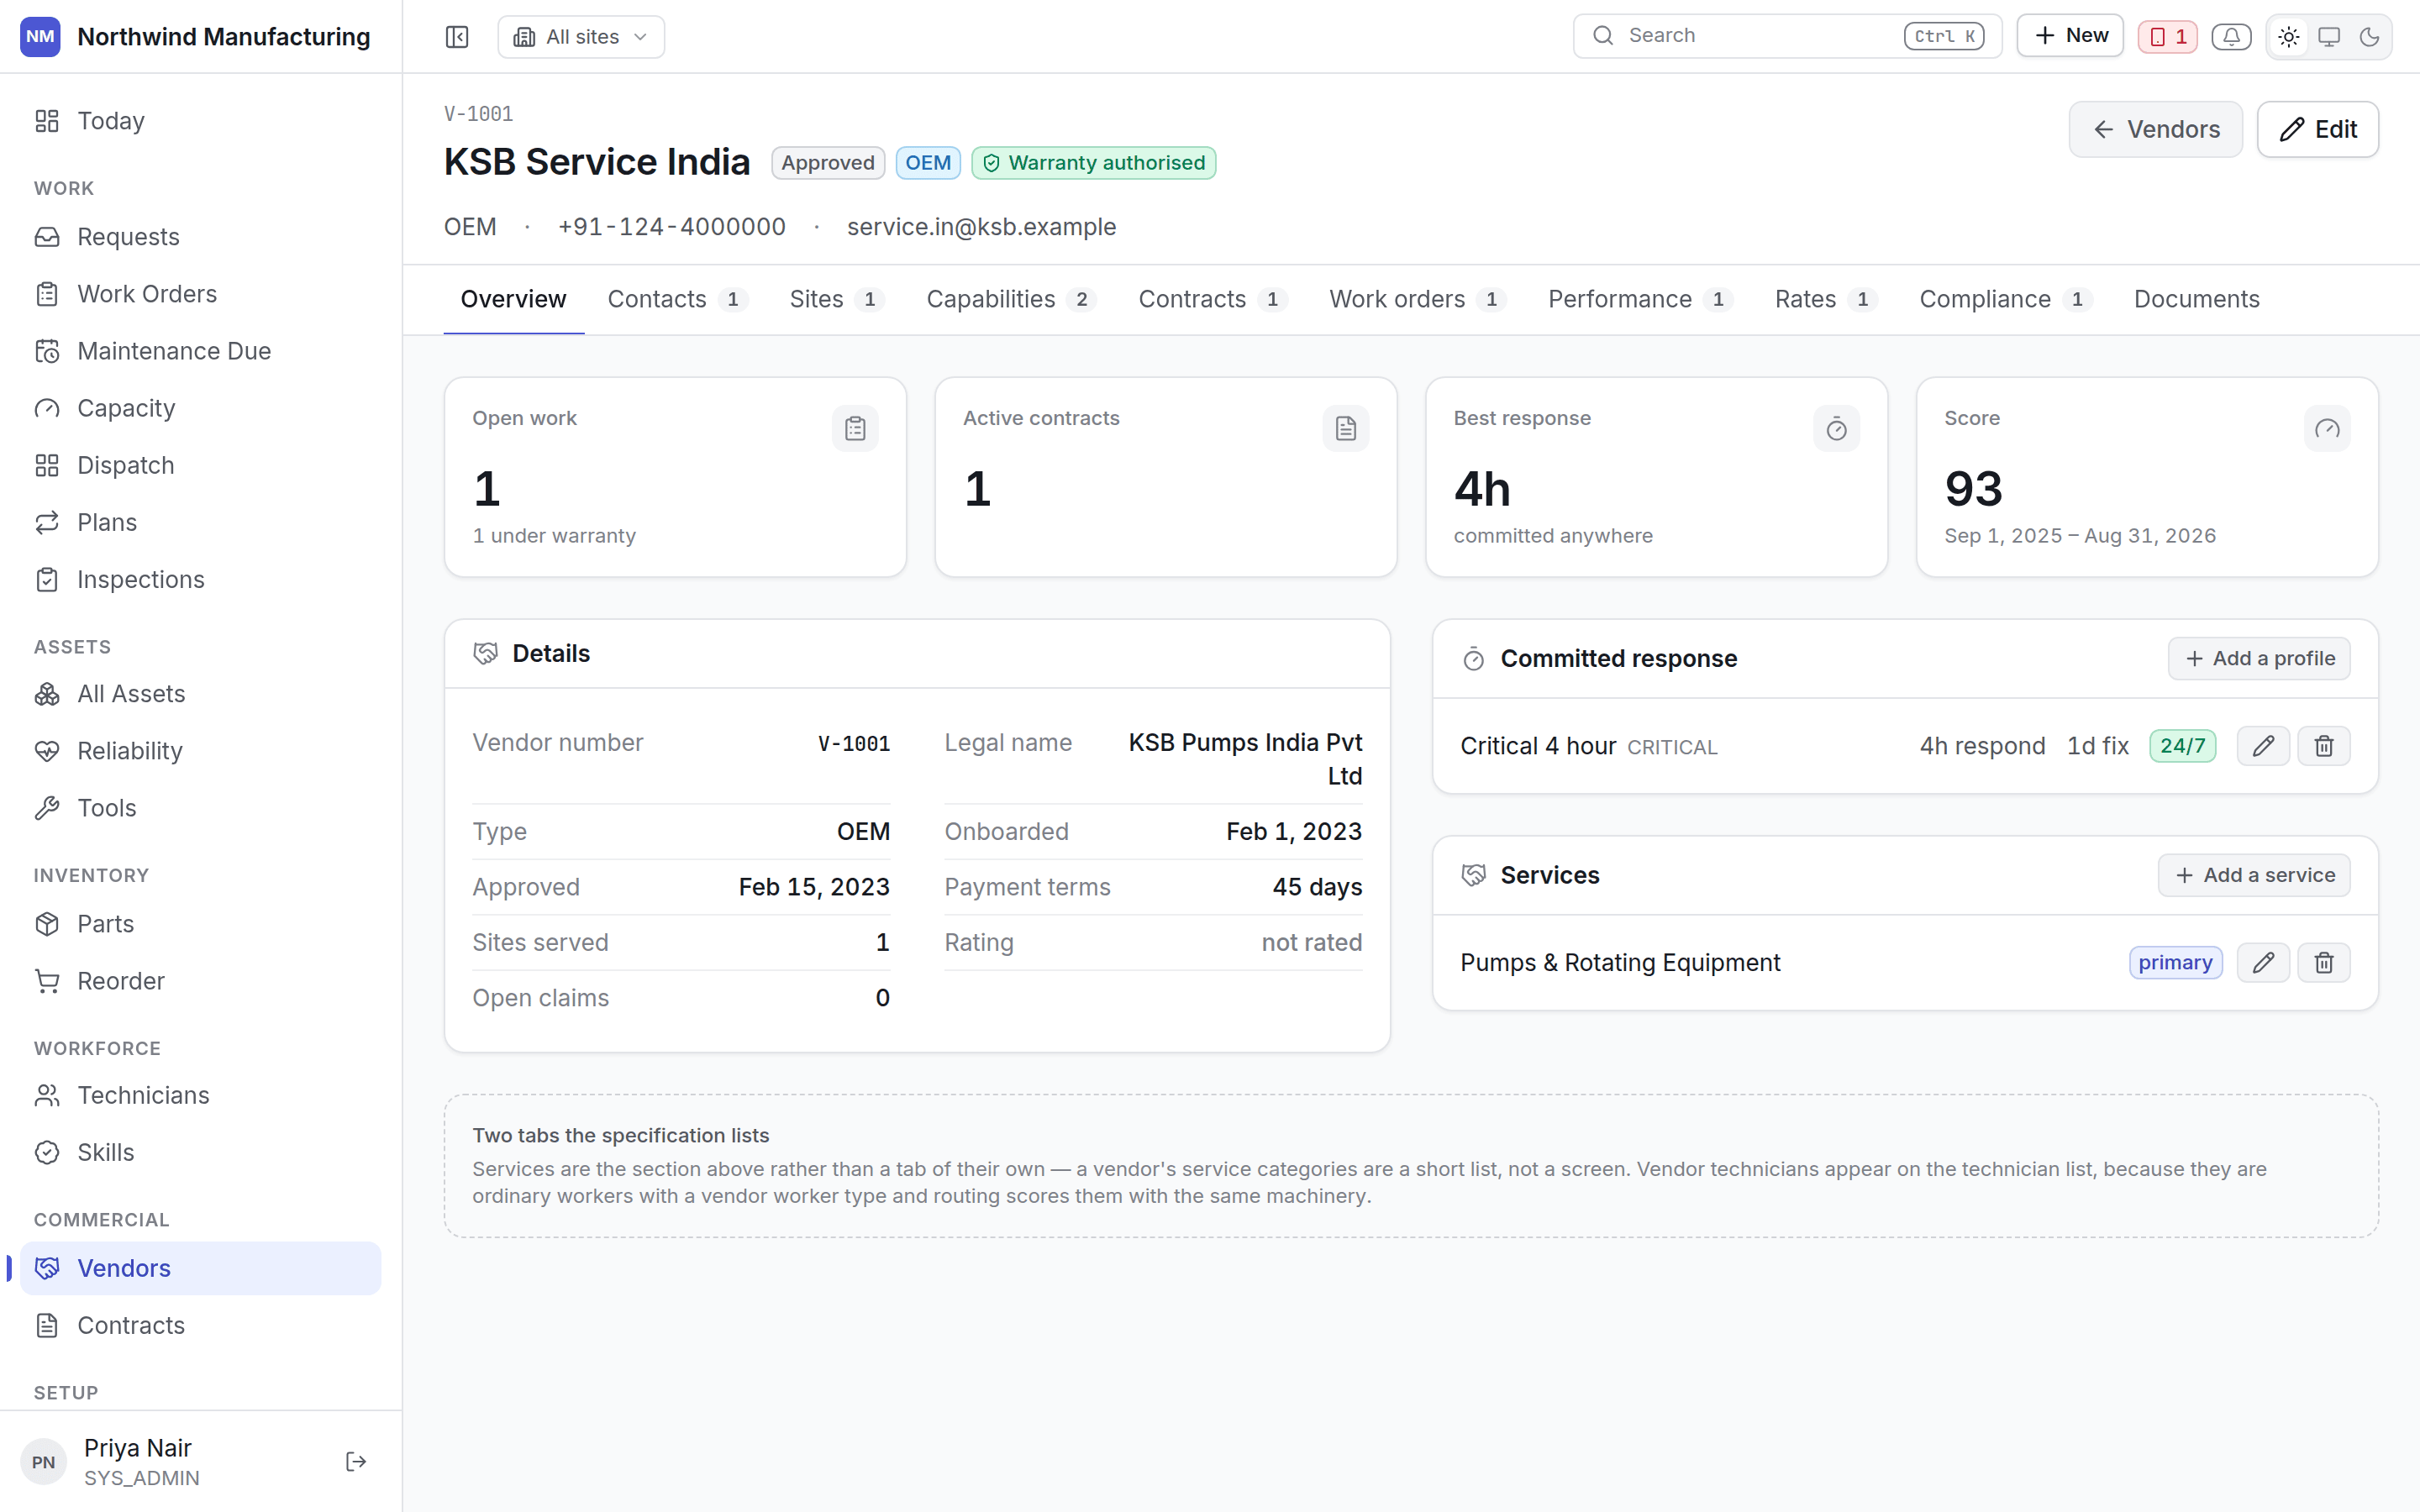The image size is (2420, 1512).
Task: Open the Capabilities tab
Action: (1011, 299)
